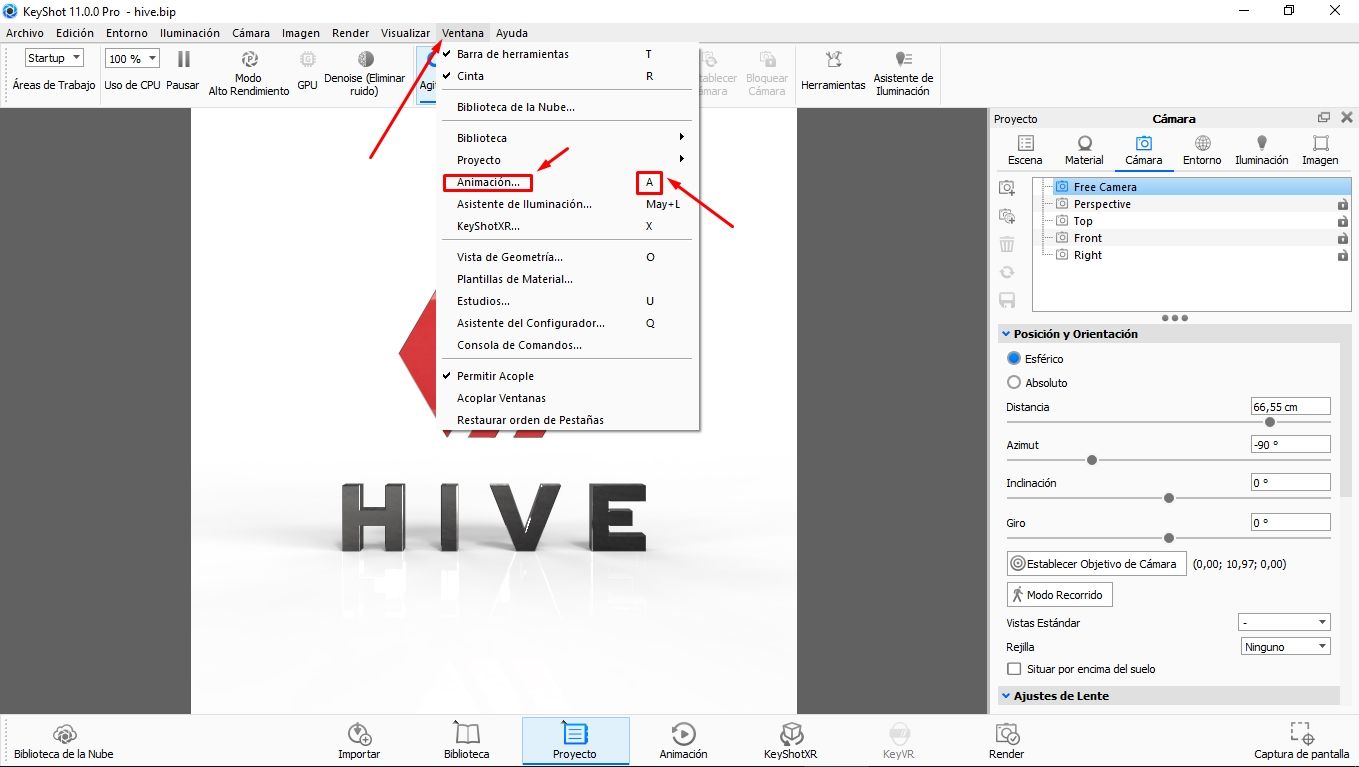Open Biblioteca de la Nube in bottom bar
The image size is (1359, 767).
pyautogui.click(x=64, y=741)
